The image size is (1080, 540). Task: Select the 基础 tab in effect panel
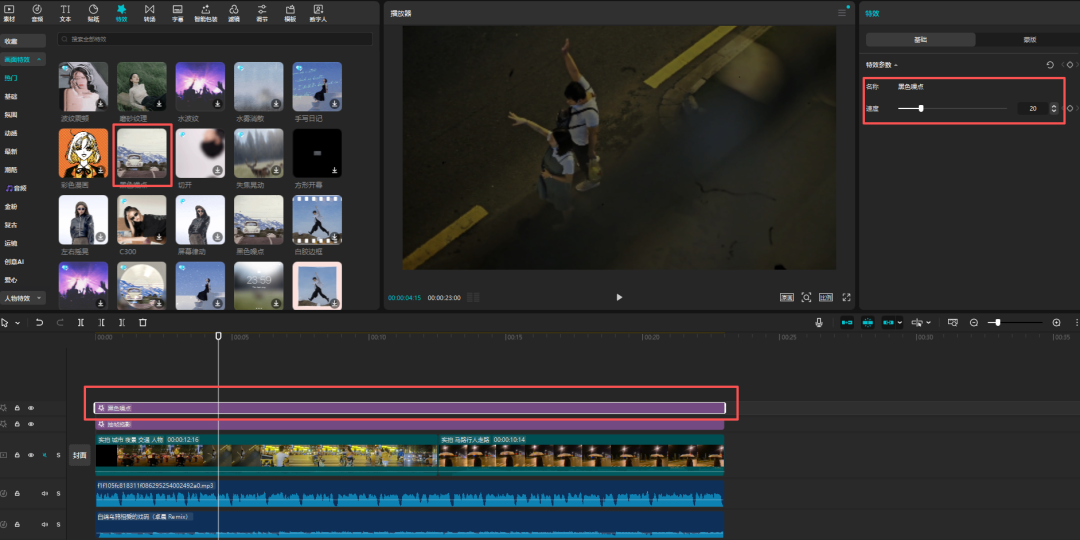[x=920, y=39]
